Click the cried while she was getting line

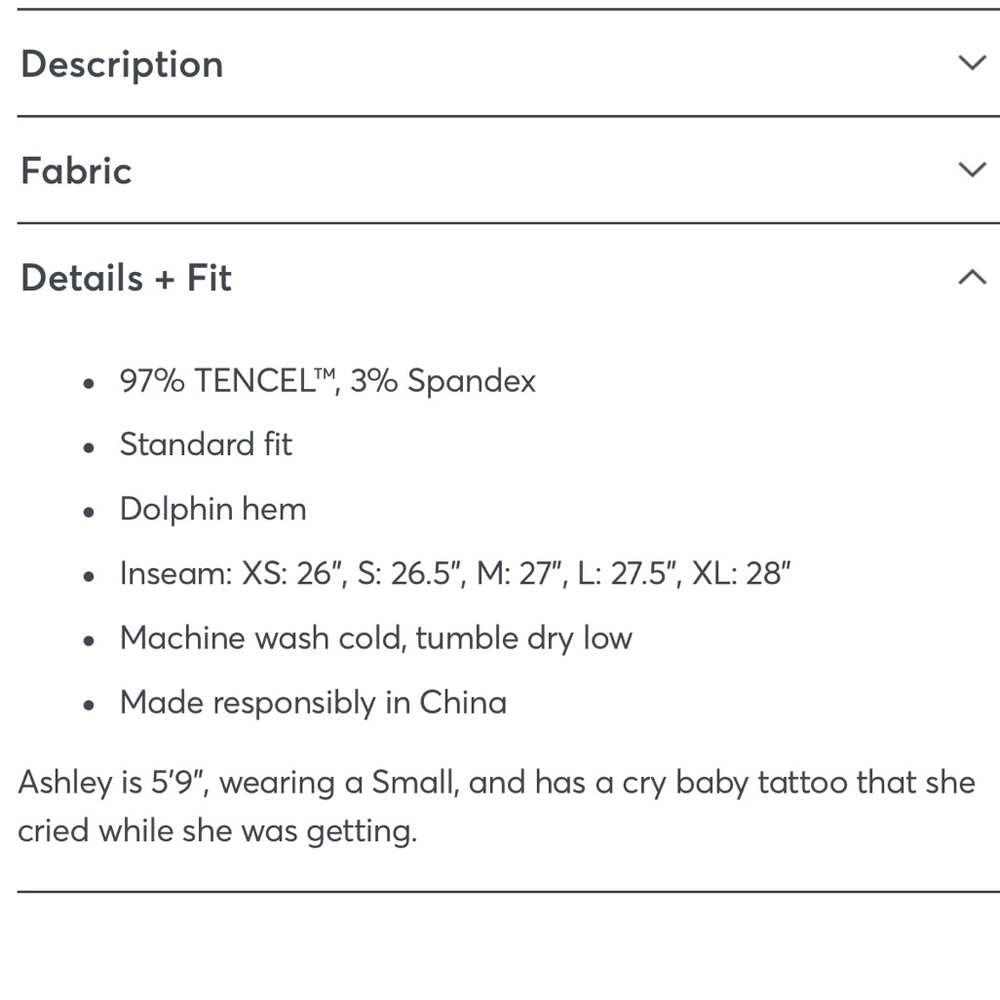(217, 831)
